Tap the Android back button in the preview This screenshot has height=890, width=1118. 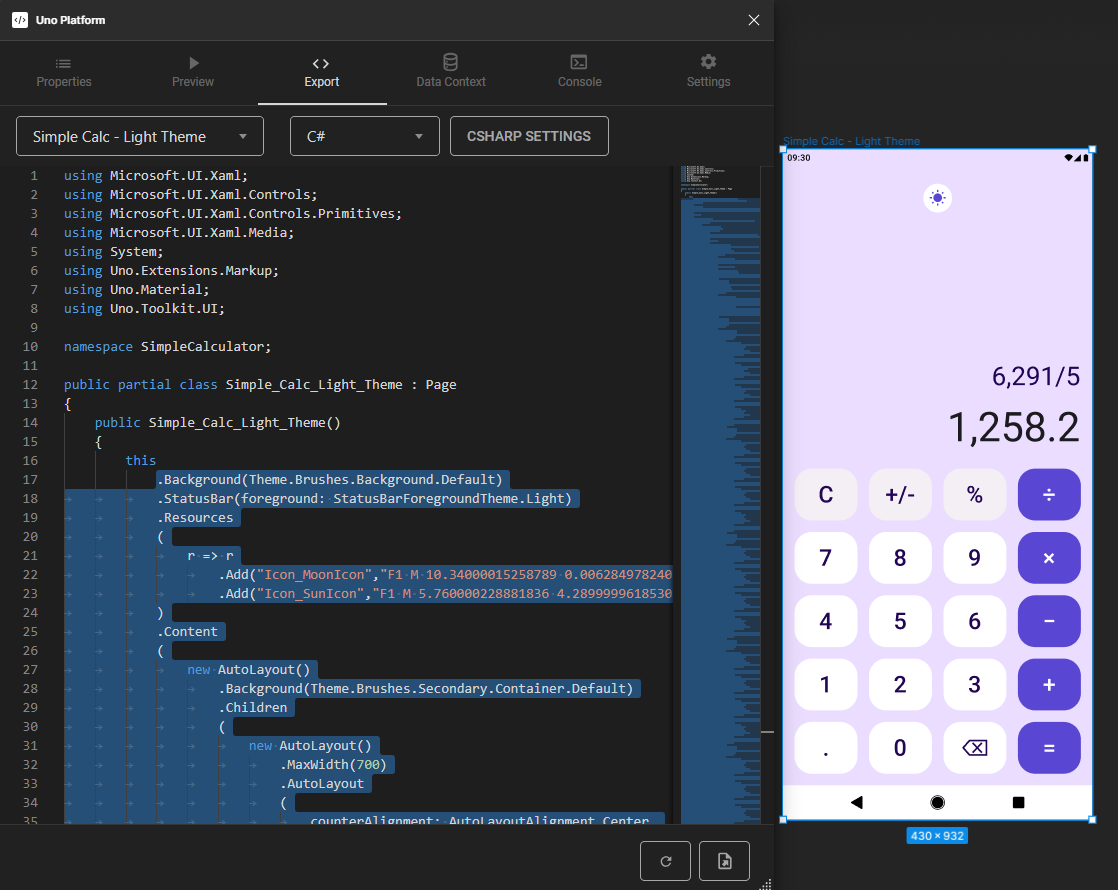point(857,801)
